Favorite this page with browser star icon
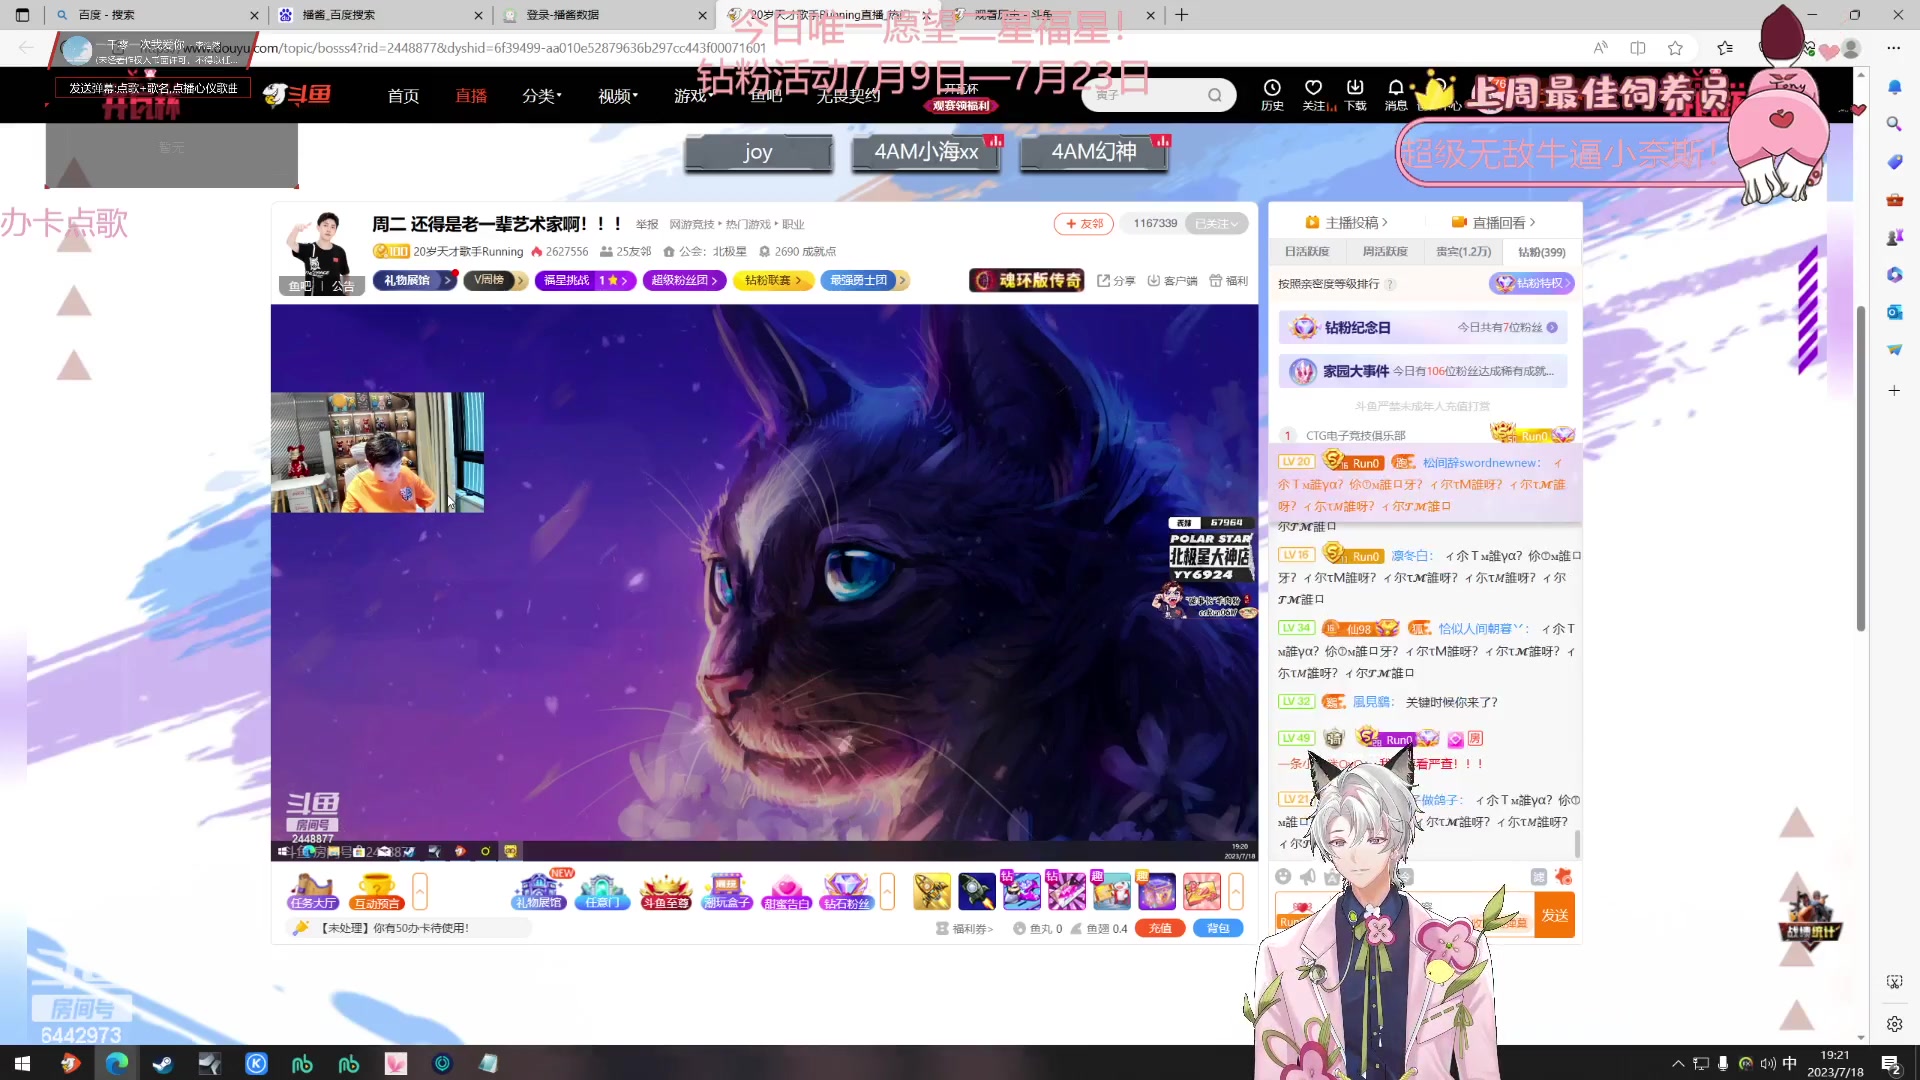This screenshot has height=1080, width=1920. pos(1675,47)
